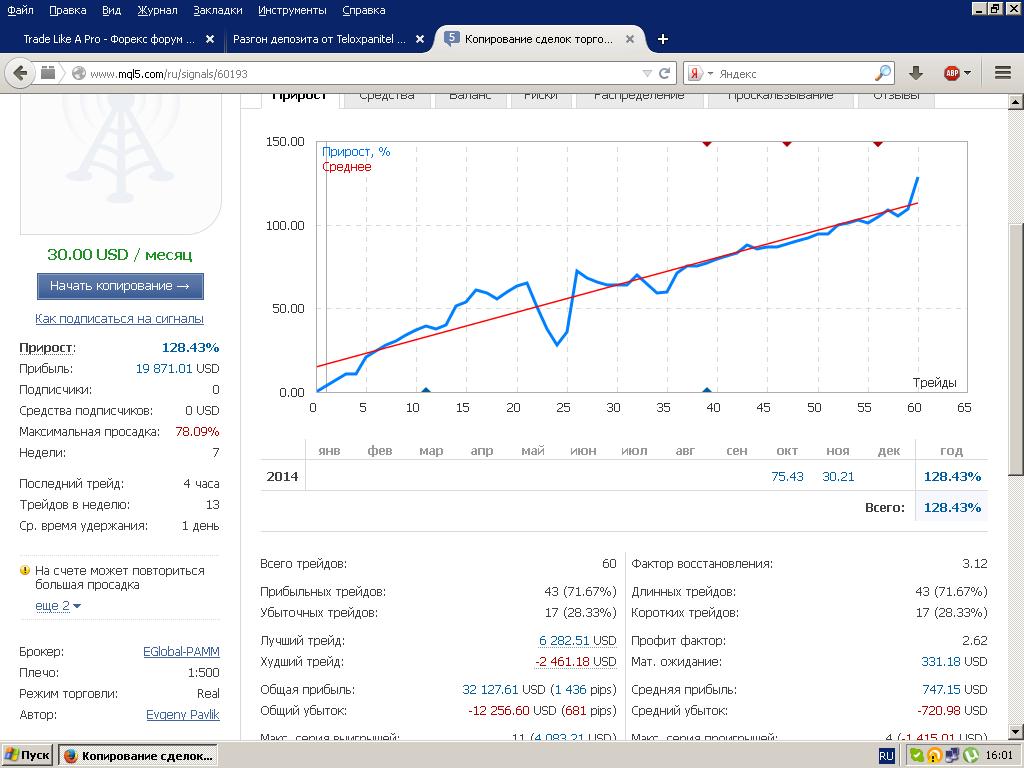Close the Копирование сделок tab
The image size is (1024, 768).
coord(630,39)
